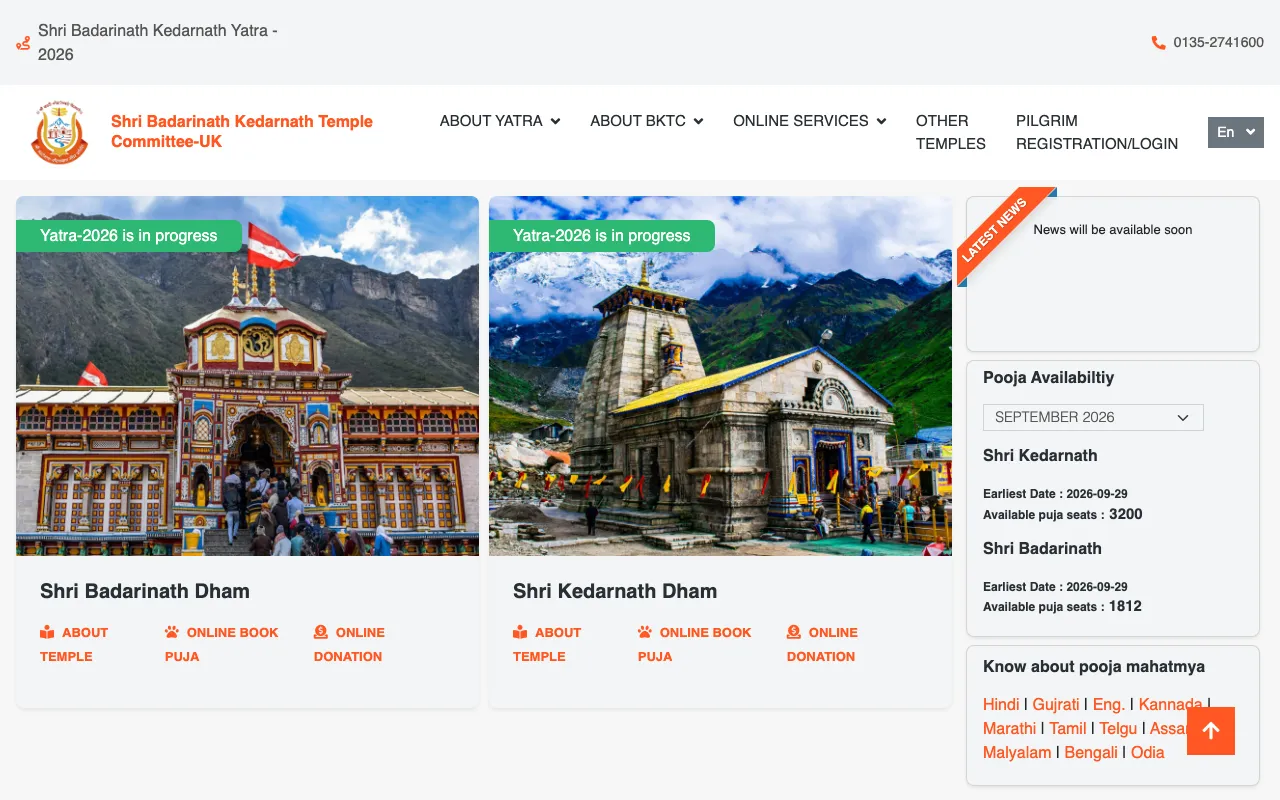1280x800 pixels.
Task: Click Yatra-2026 in progress badge on Kedarnath photo
Action: click(x=602, y=236)
